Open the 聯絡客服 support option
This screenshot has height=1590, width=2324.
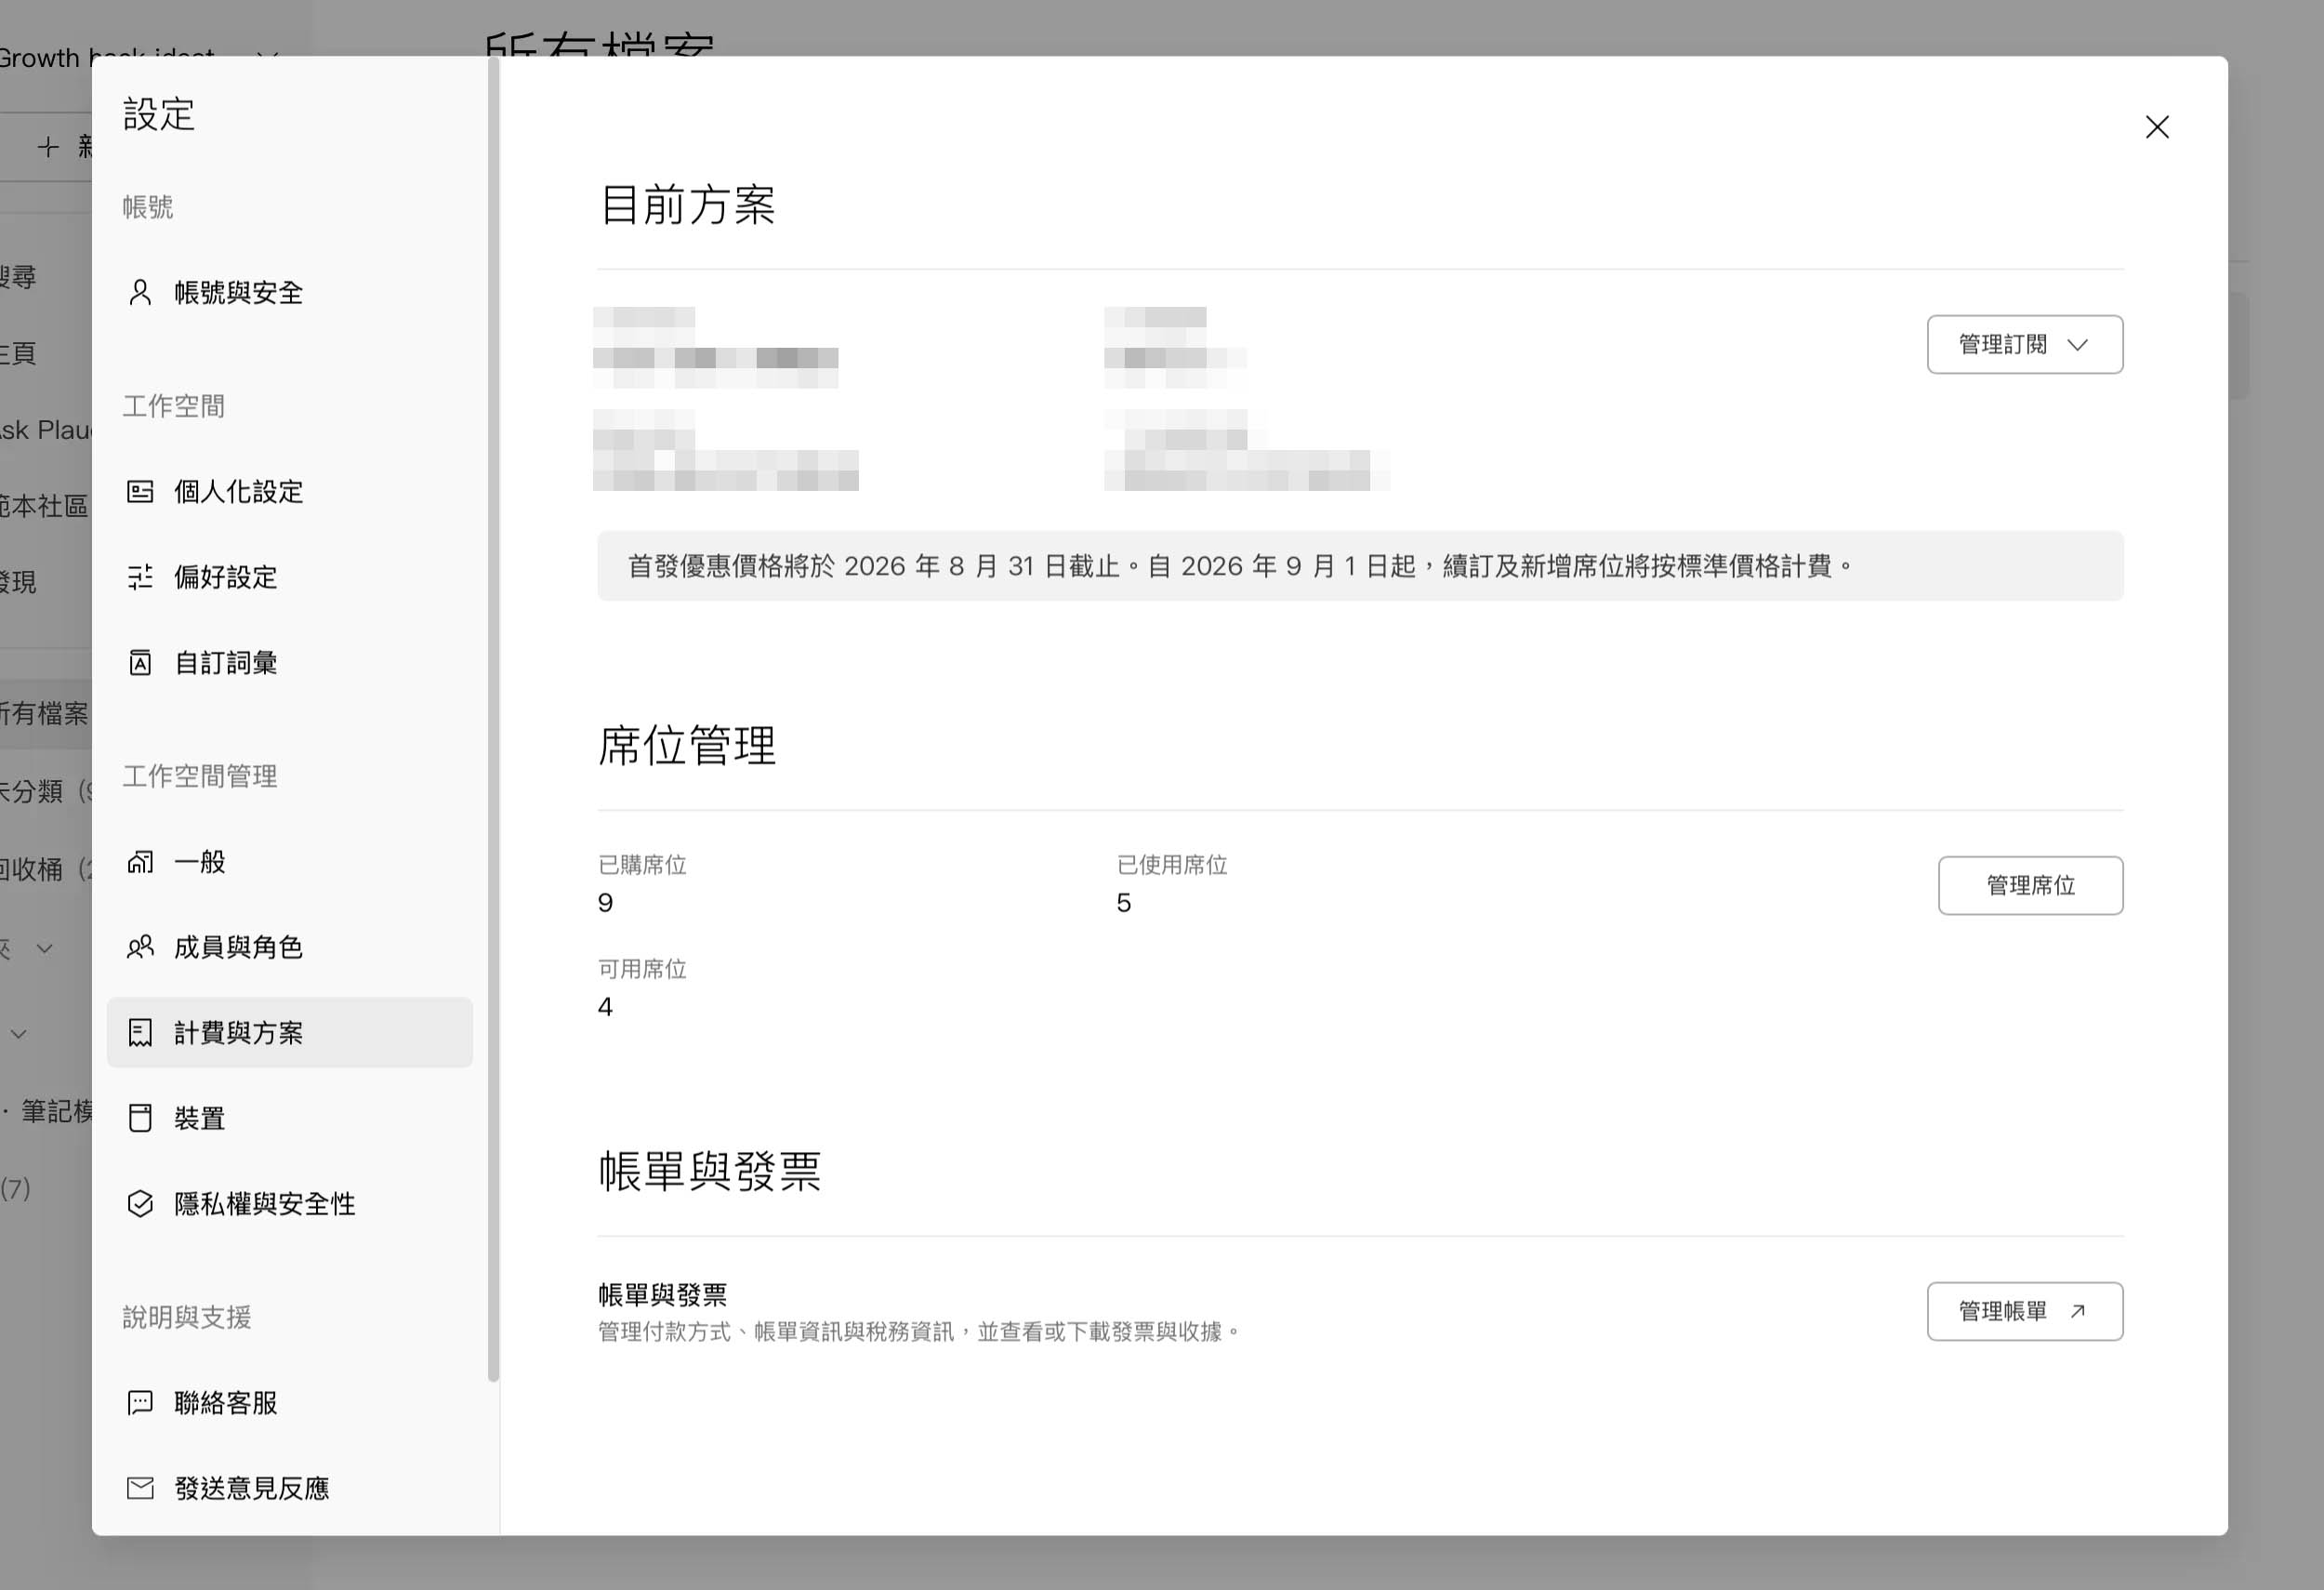(290, 1402)
